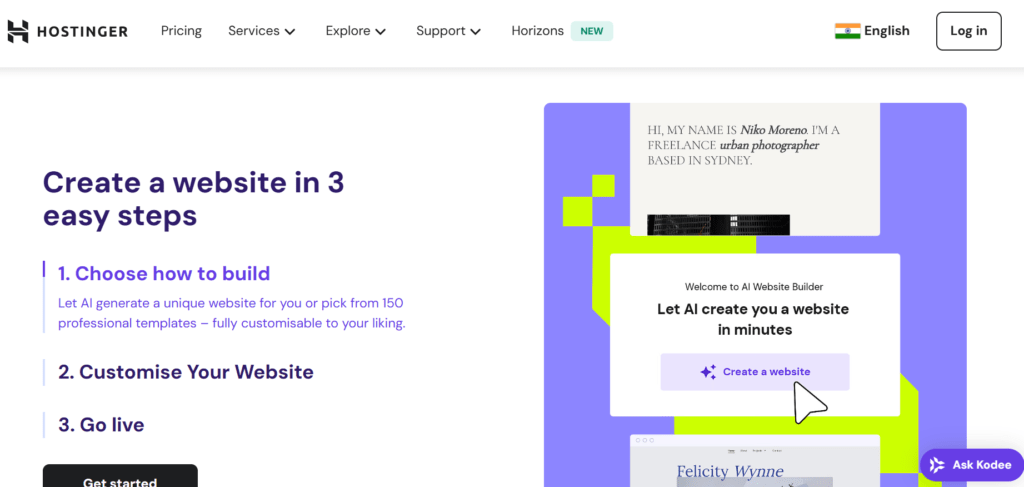Click the Felicity Wynne template thumbnail

coord(755,461)
